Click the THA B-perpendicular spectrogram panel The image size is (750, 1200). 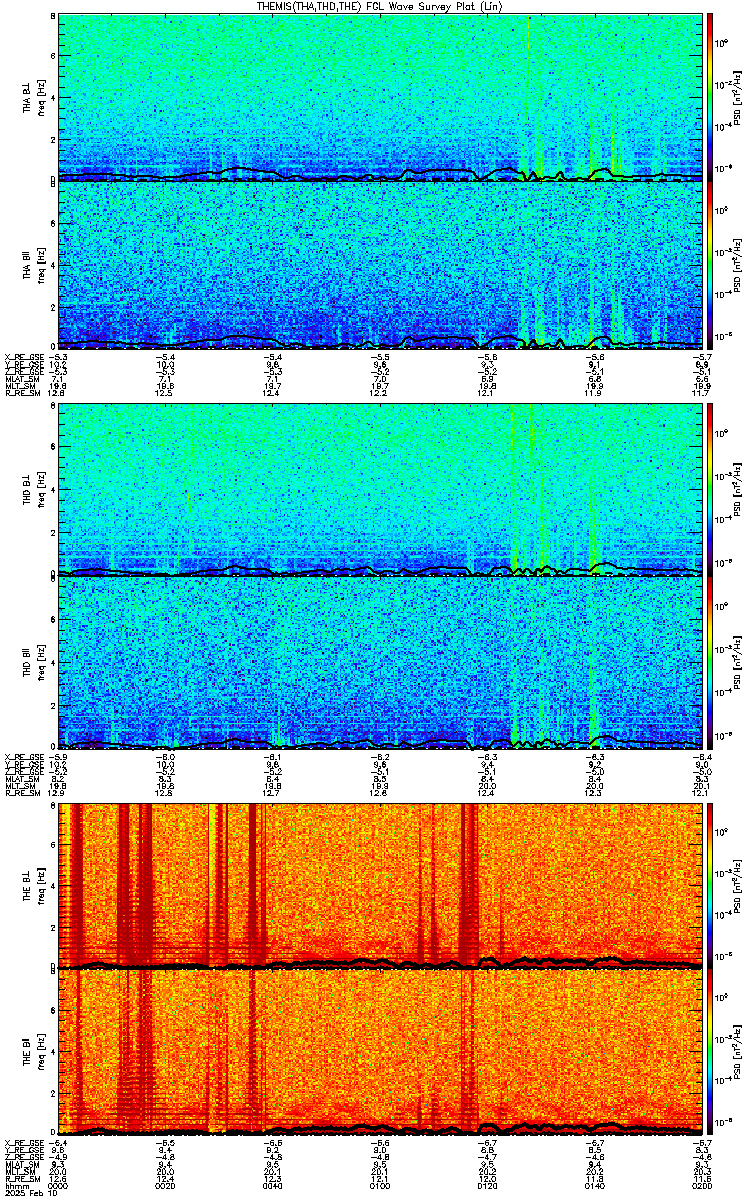378,97
